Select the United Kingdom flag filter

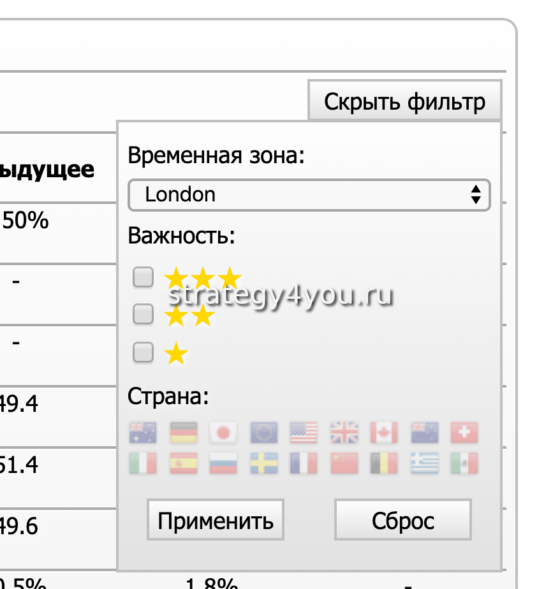[x=344, y=432]
